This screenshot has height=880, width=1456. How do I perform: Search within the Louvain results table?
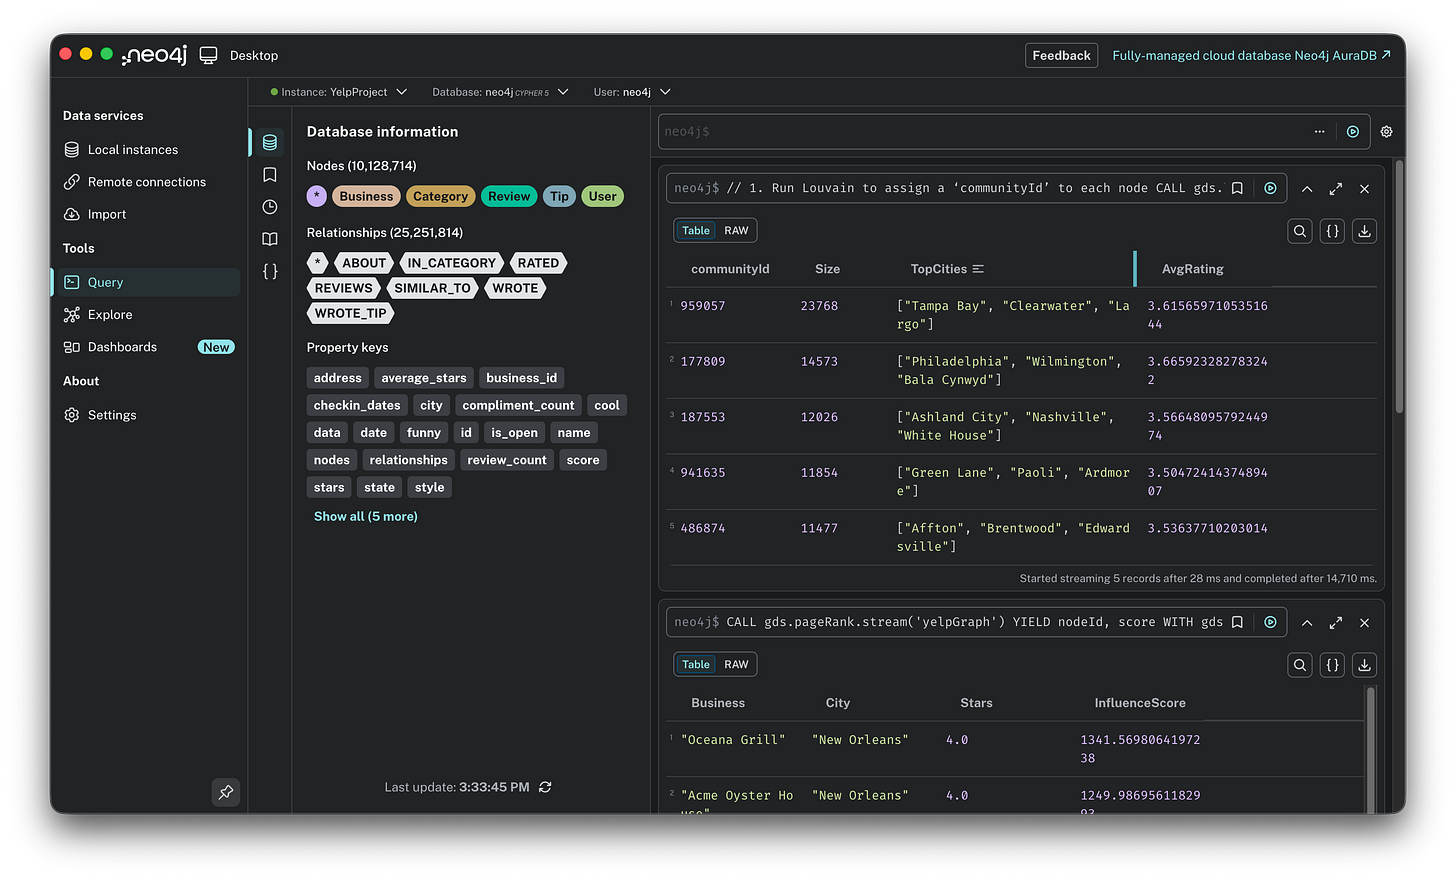point(1300,231)
